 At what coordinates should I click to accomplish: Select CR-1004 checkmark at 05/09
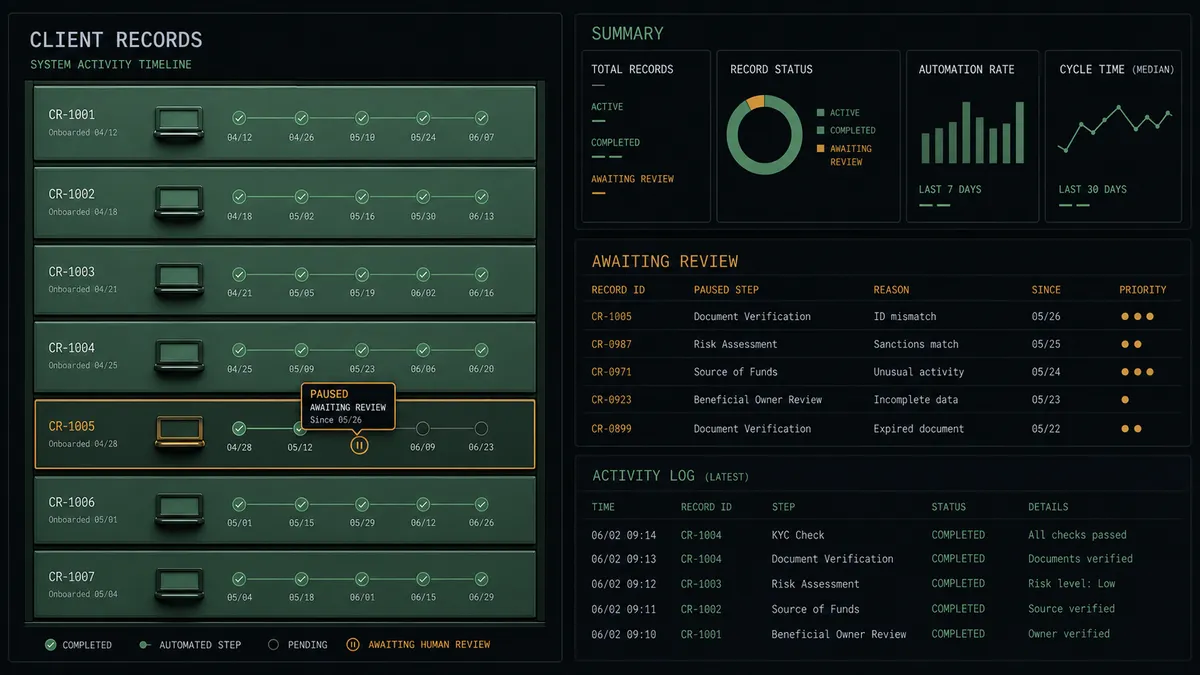[301, 350]
